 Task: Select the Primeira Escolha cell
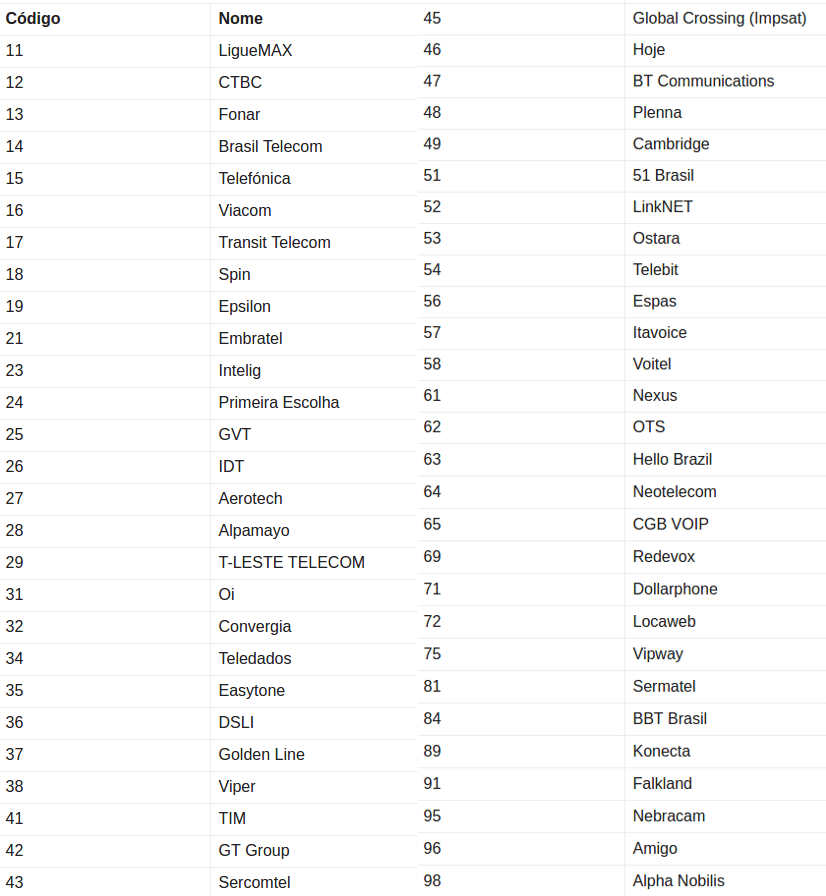(278, 403)
